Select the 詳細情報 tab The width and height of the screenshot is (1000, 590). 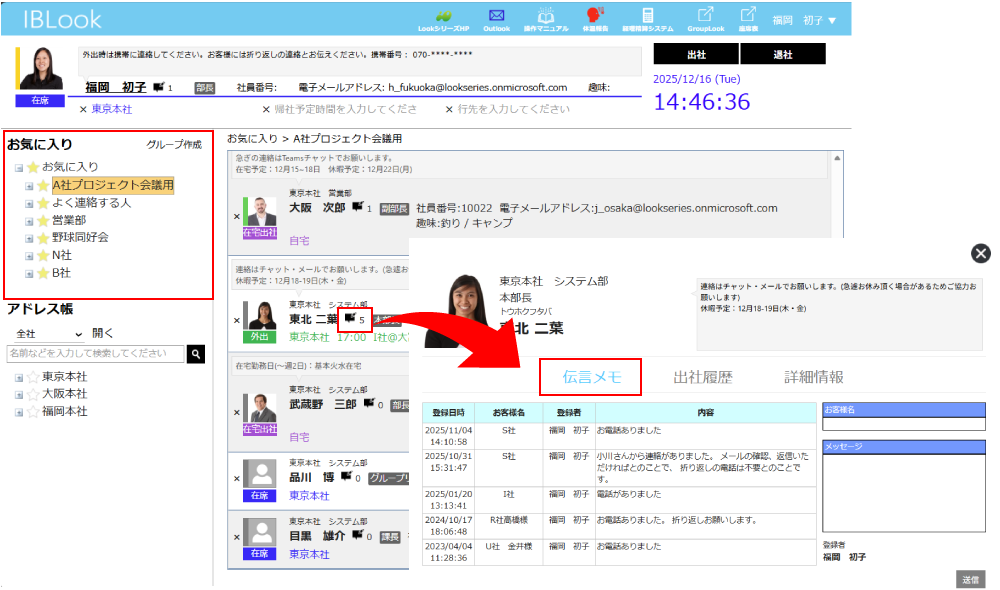[813, 377]
